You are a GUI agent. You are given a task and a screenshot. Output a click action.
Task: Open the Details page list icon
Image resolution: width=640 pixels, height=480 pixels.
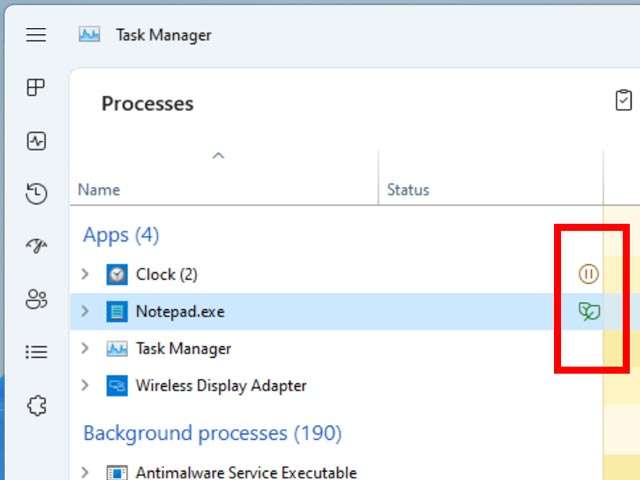click(x=36, y=352)
